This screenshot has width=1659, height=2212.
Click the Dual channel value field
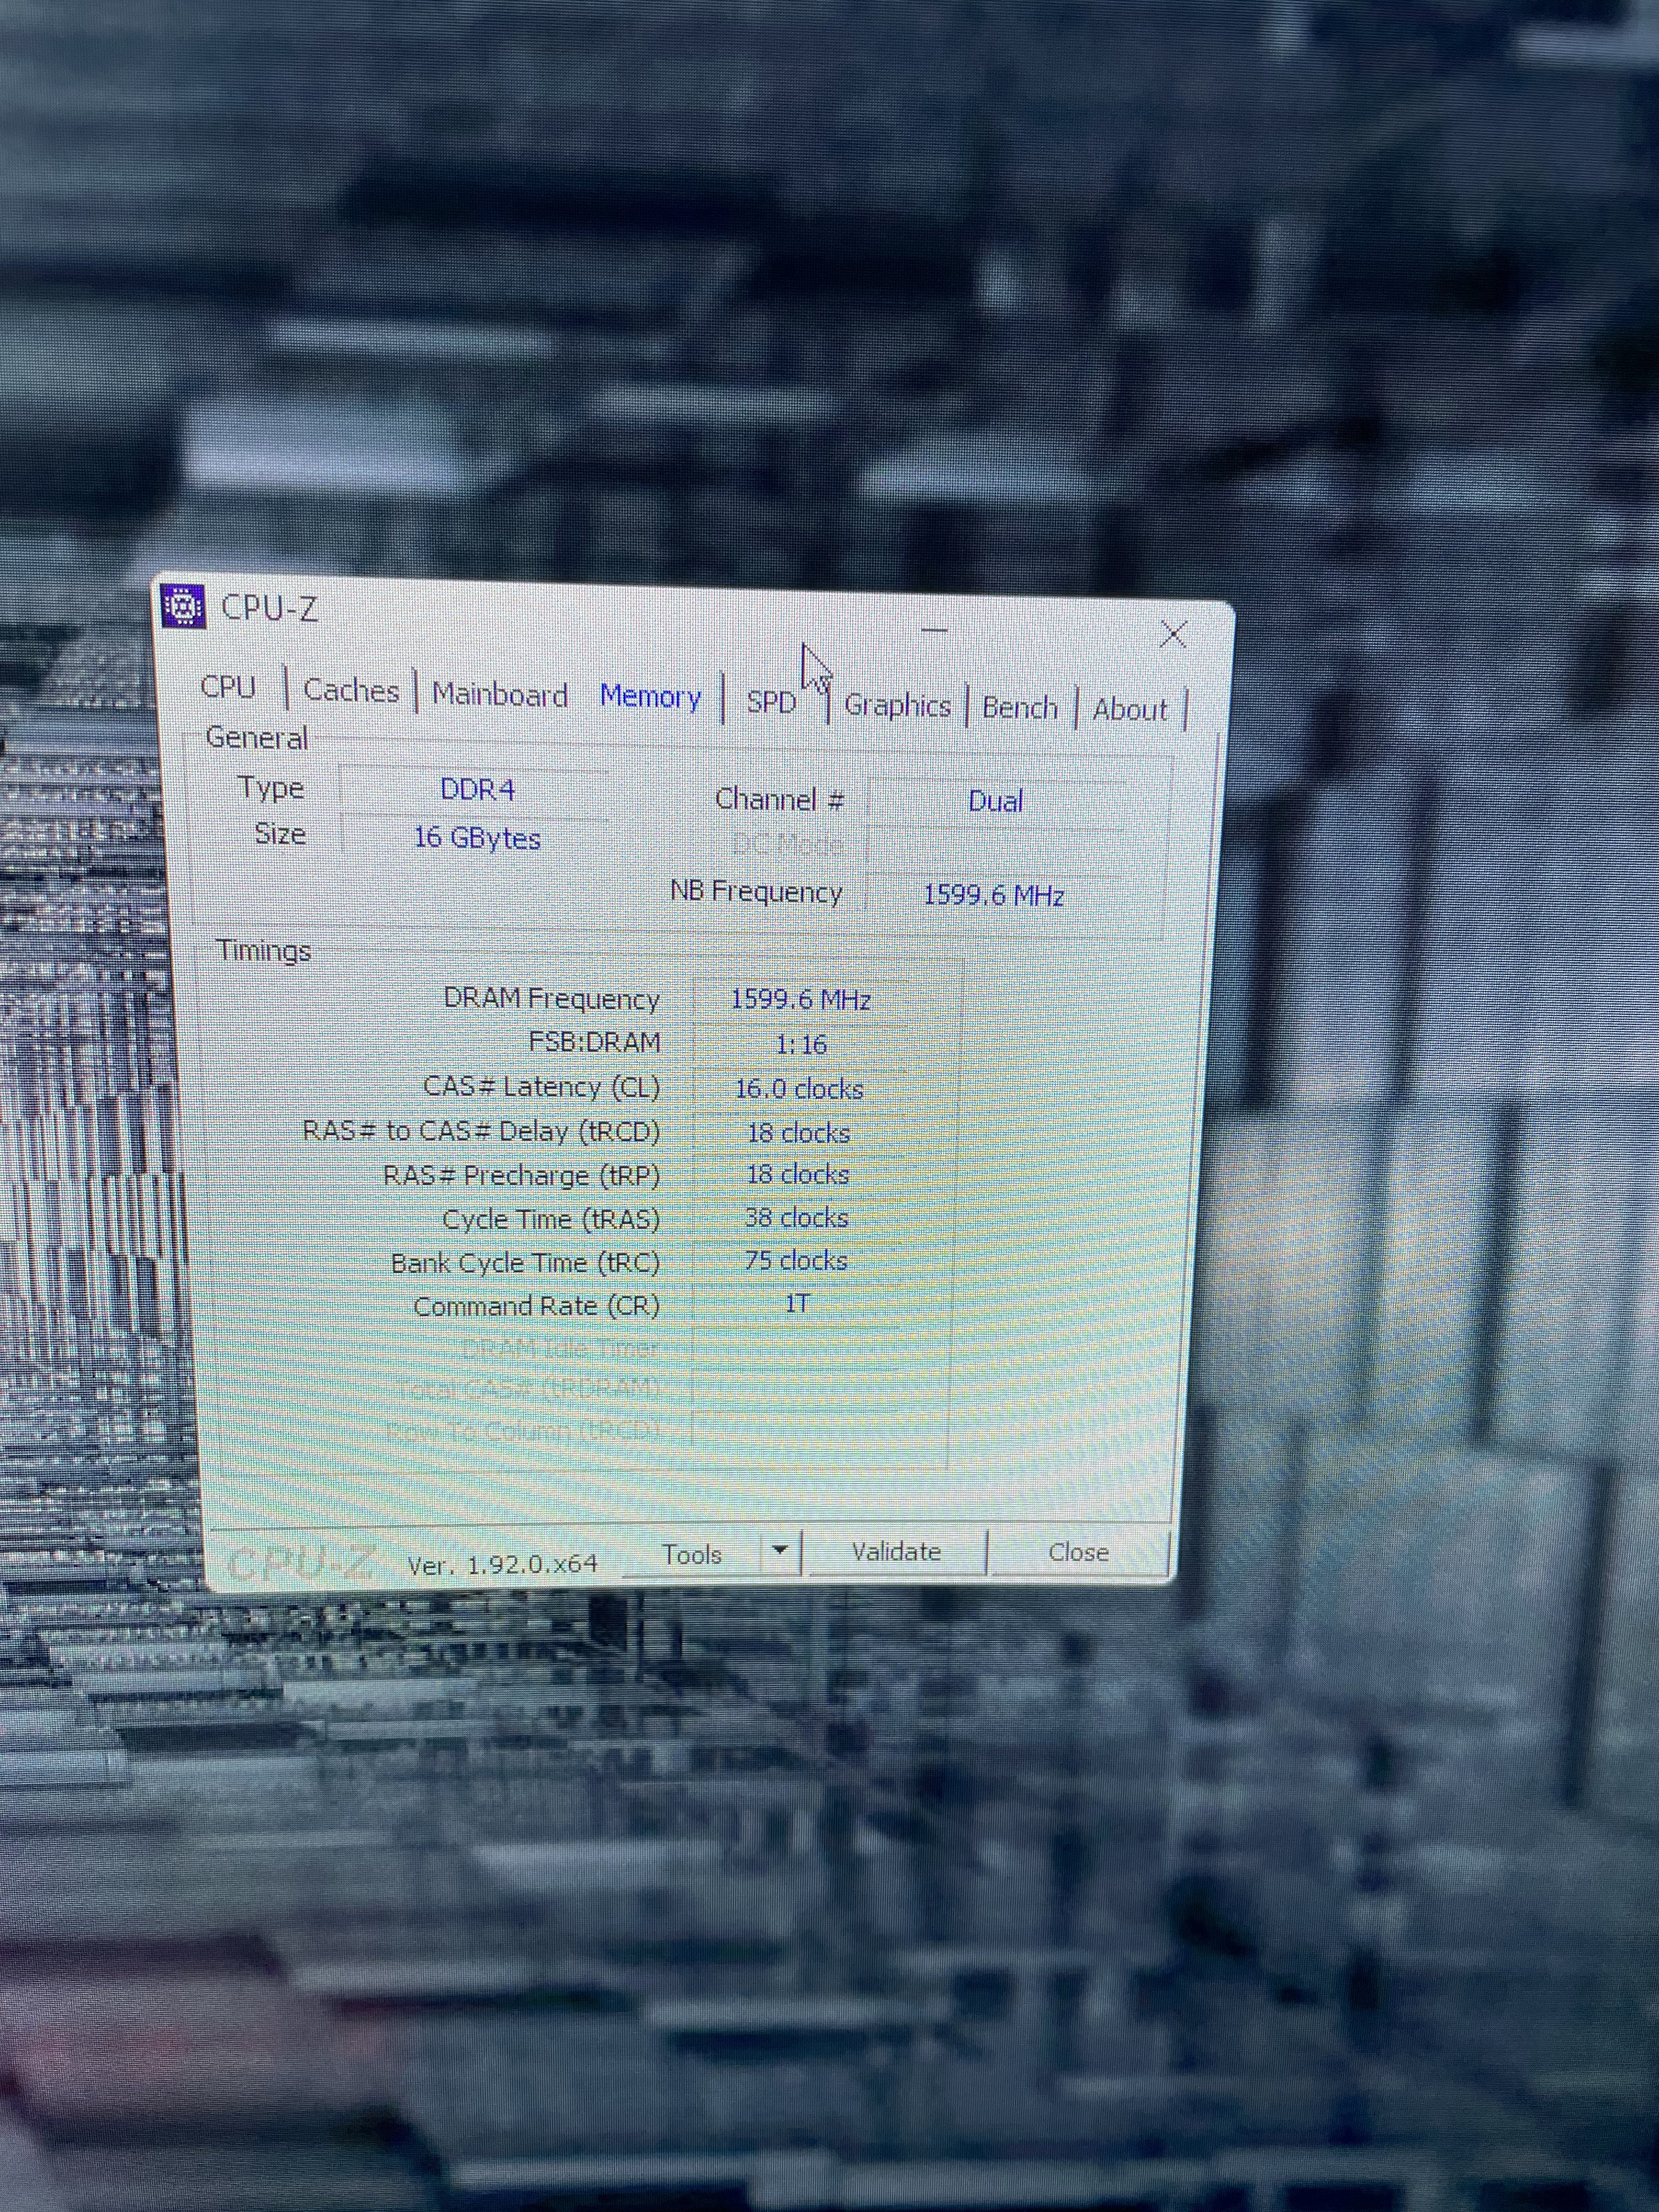point(995,801)
